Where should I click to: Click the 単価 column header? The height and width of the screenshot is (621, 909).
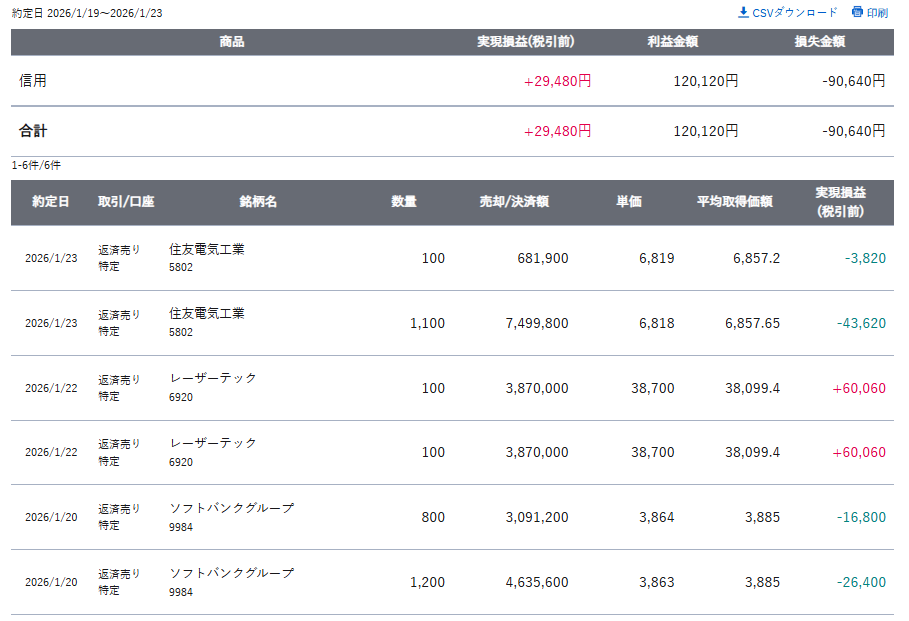pyautogui.click(x=629, y=202)
